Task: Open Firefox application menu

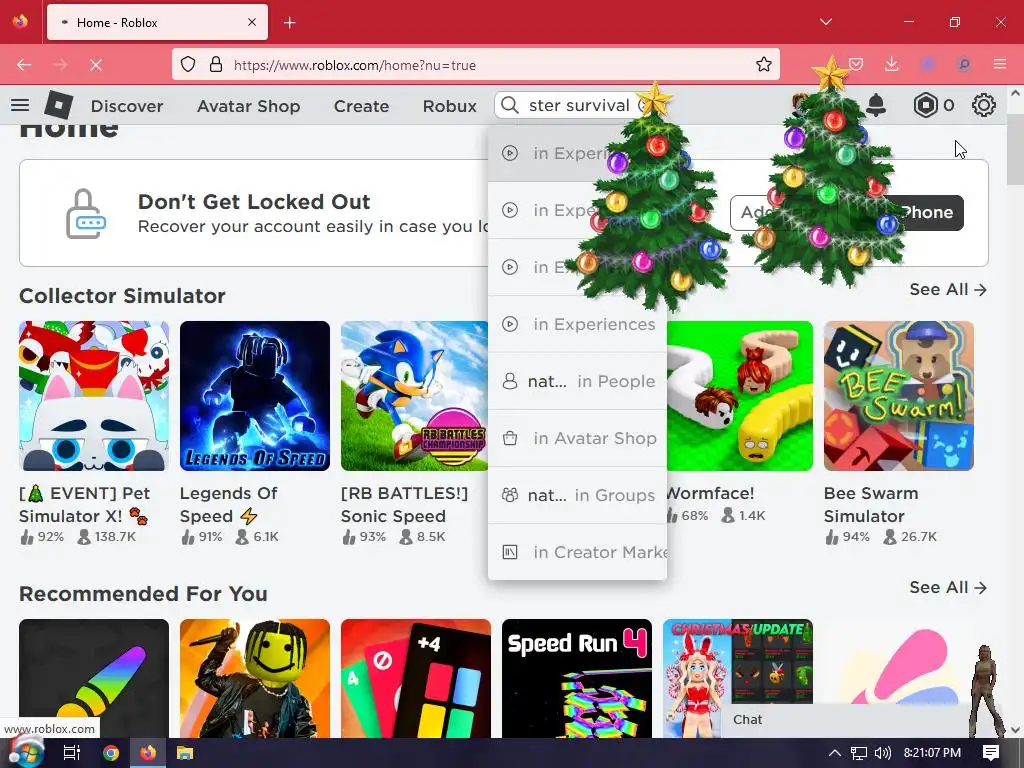Action: (1000, 65)
